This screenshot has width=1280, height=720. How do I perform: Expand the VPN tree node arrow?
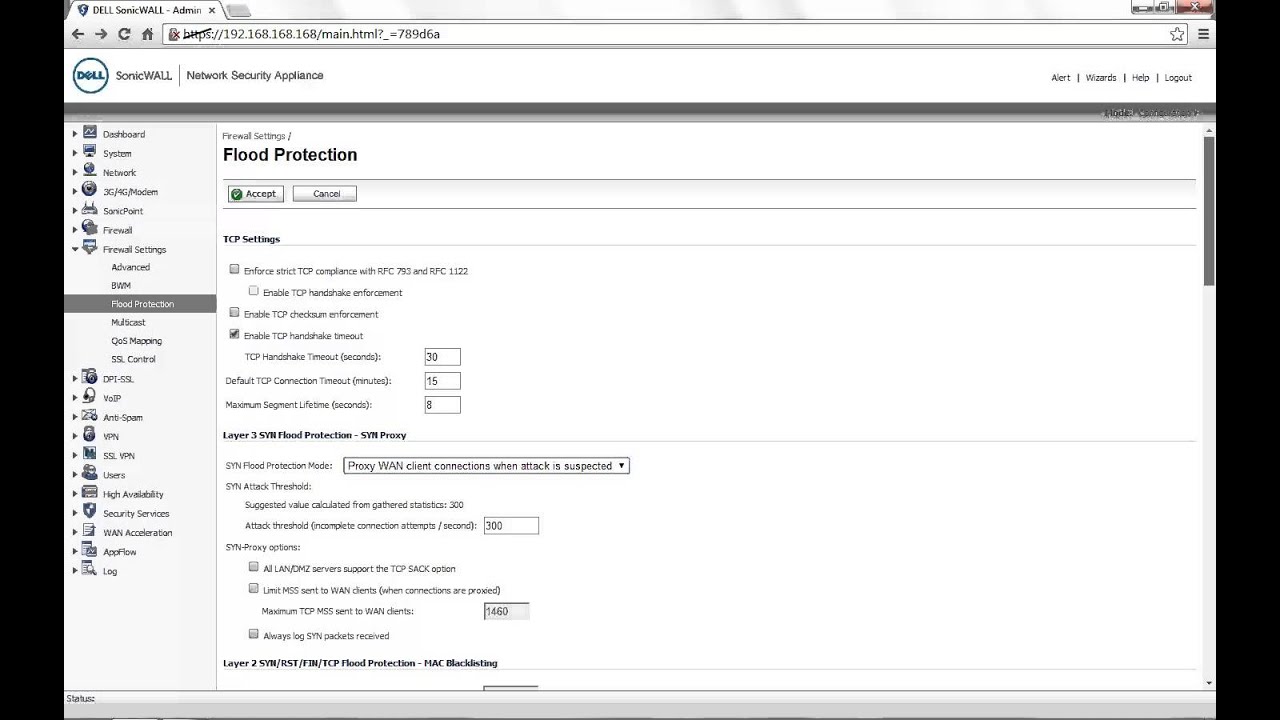pos(75,436)
